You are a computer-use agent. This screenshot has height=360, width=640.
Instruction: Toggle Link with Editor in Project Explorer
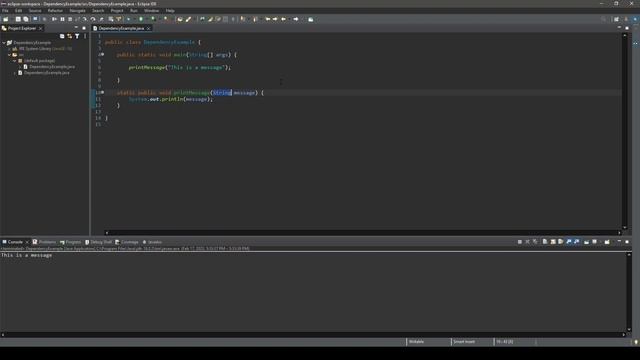69,36
